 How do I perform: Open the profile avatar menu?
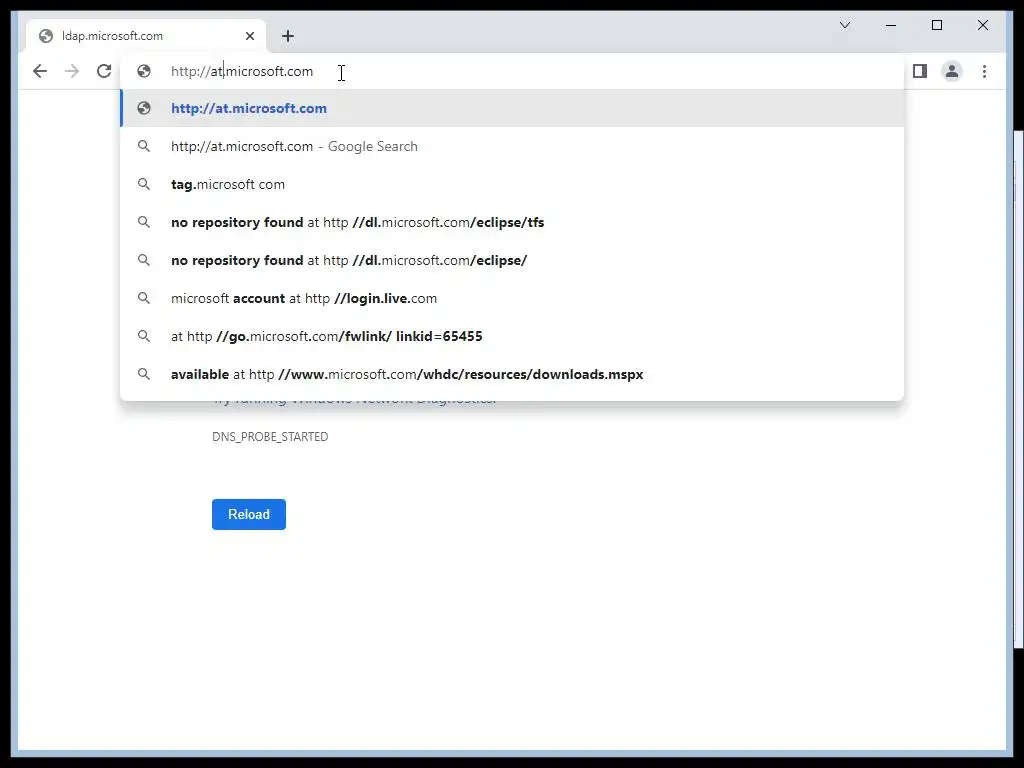[952, 71]
